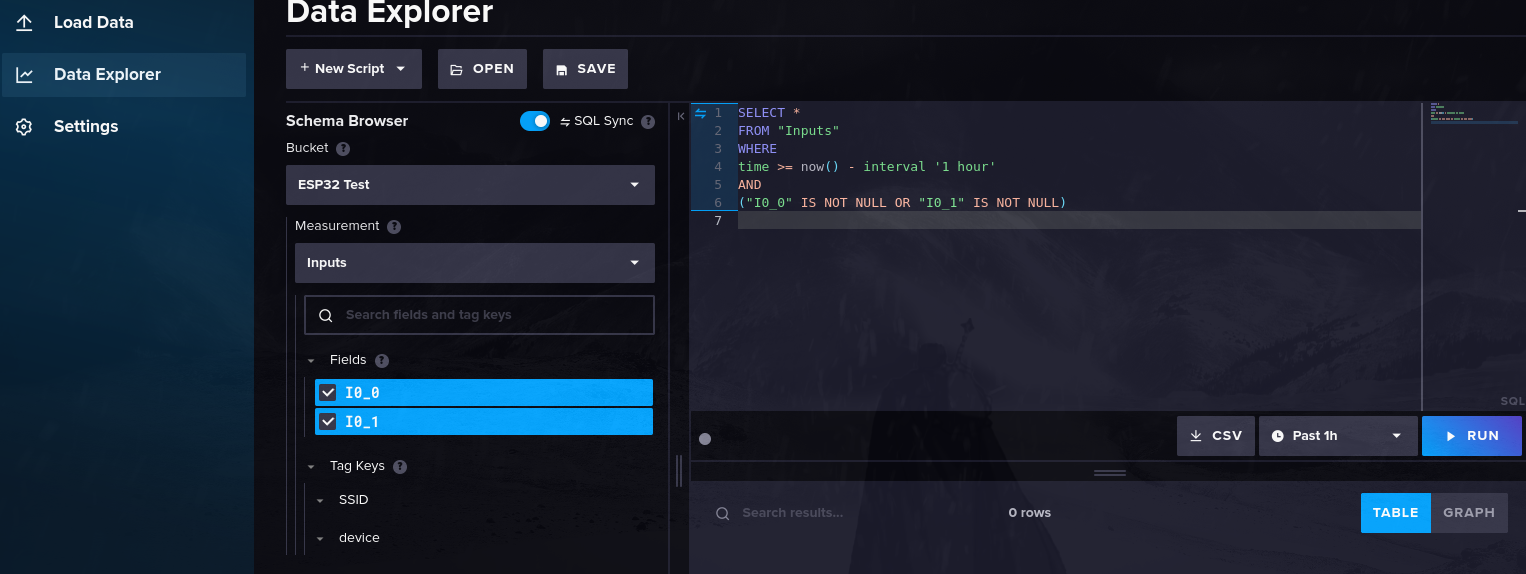Image resolution: width=1526 pixels, height=574 pixels.
Task: Click the SAVE script button
Action: (x=585, y=69)
